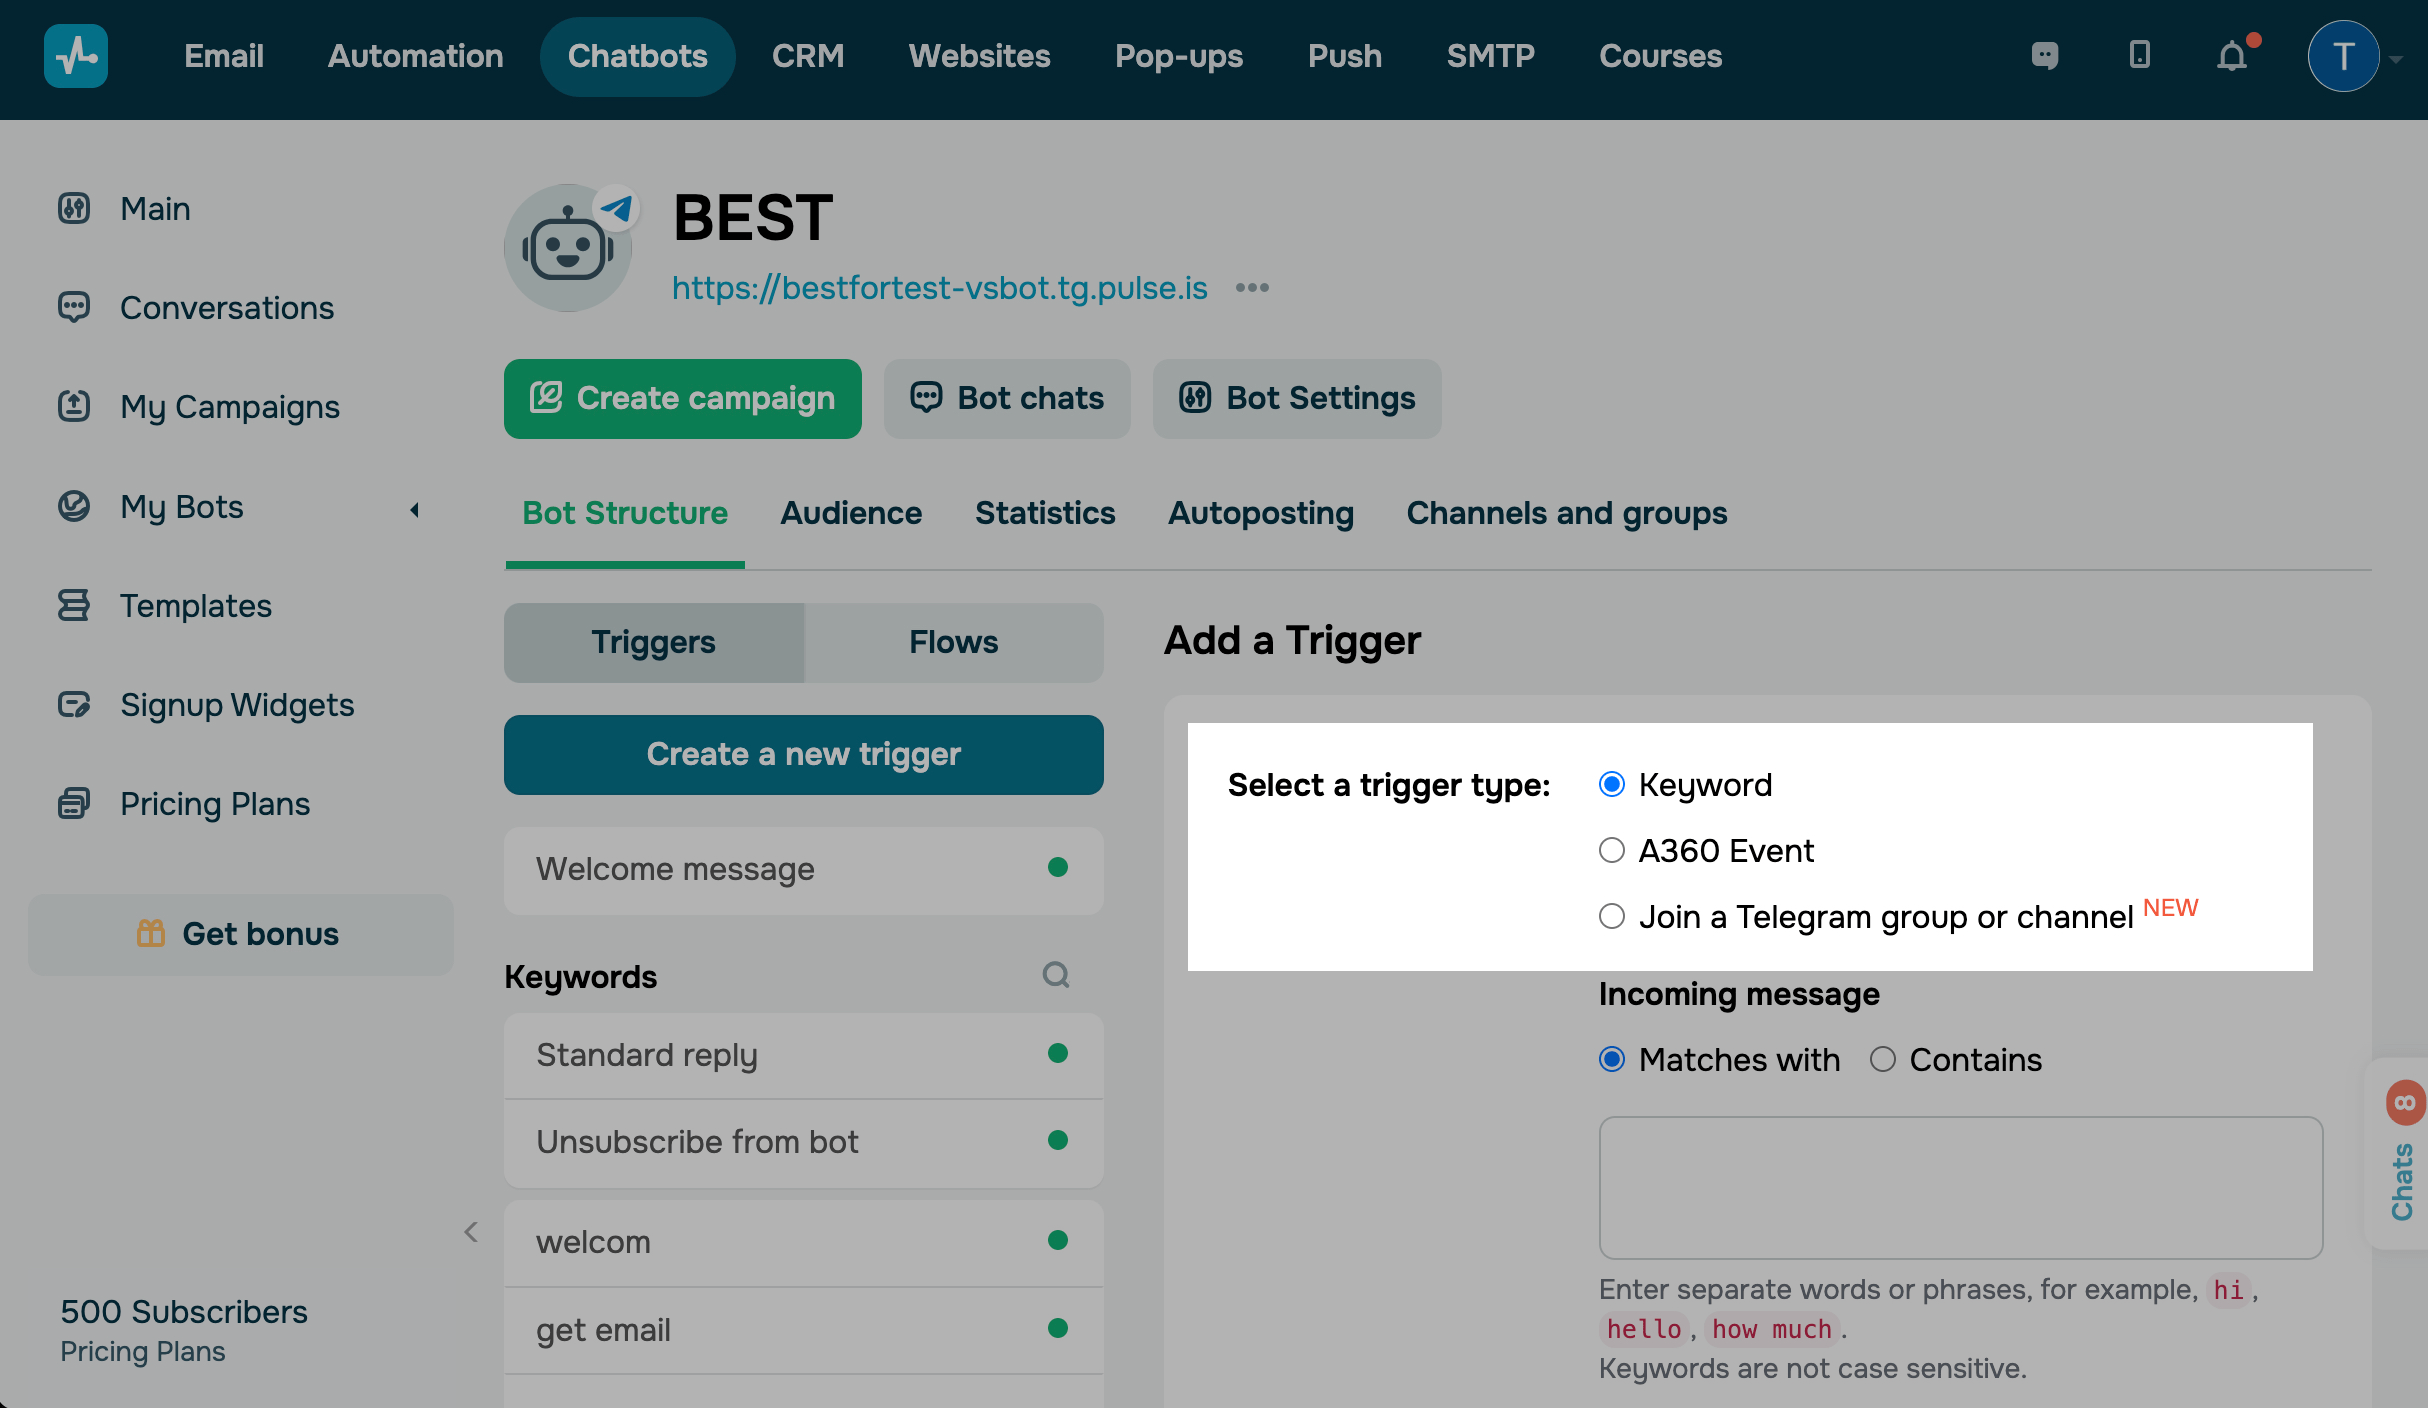Open the three-dots menu beside bot URL
This screenshot has height=1408, width=2428.
pos(1252,288)
